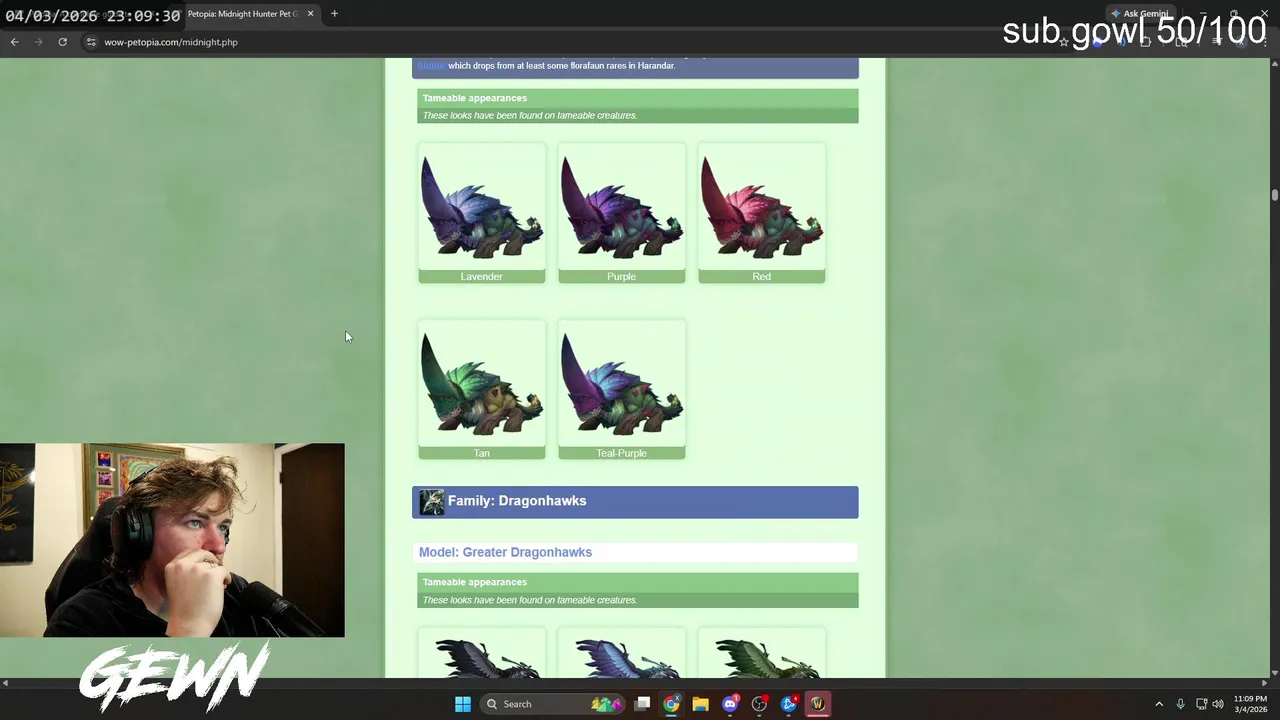This screenshot has height=720, width=1280.
Task: Click the green dragonhawk appearance thumbnail
Action: (x=761, y=654)
